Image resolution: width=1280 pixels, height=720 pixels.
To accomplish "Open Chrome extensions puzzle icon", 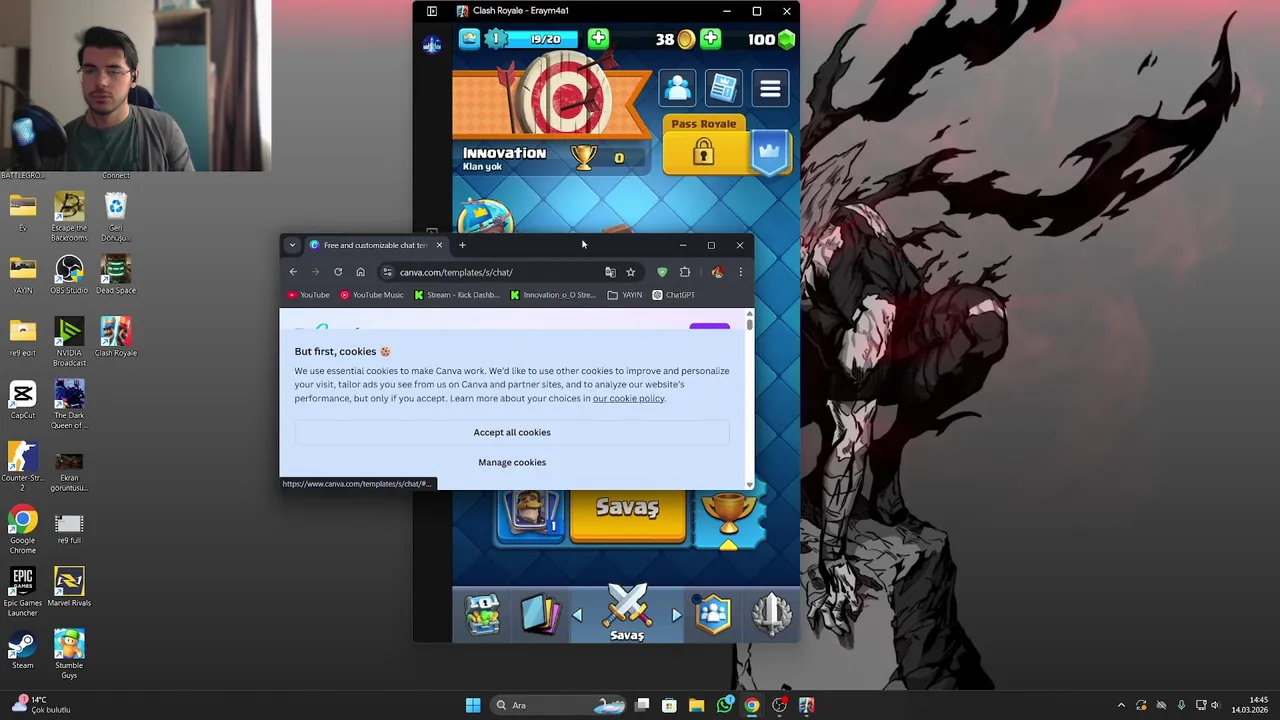I will point(685,272).
